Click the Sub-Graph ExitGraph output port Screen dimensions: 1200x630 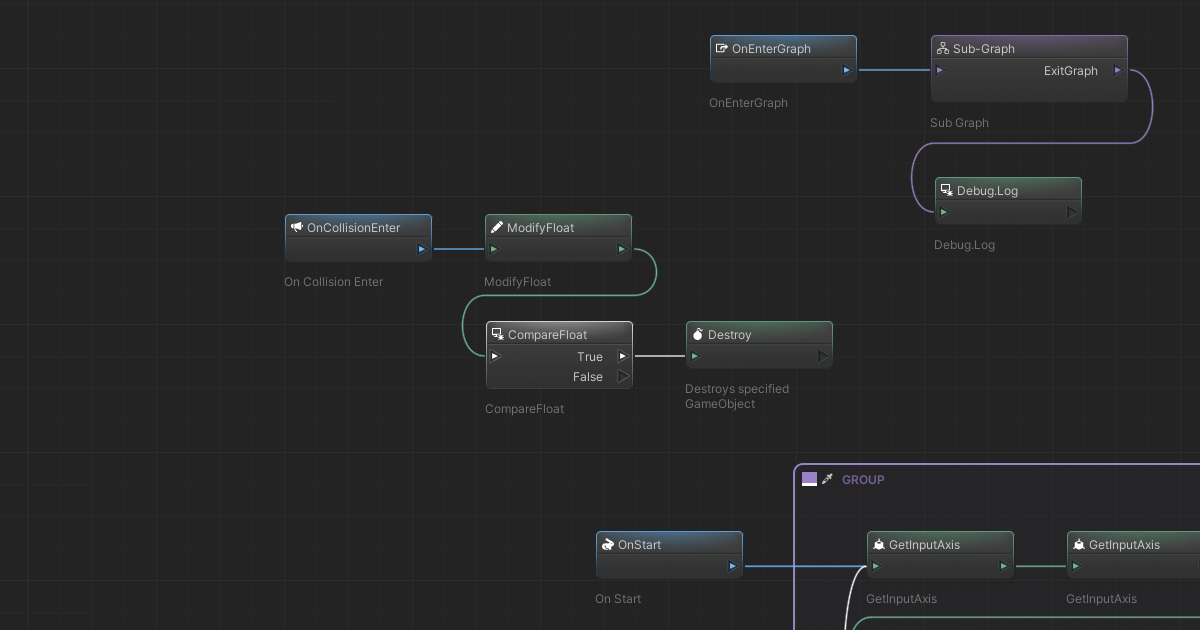1117,70
